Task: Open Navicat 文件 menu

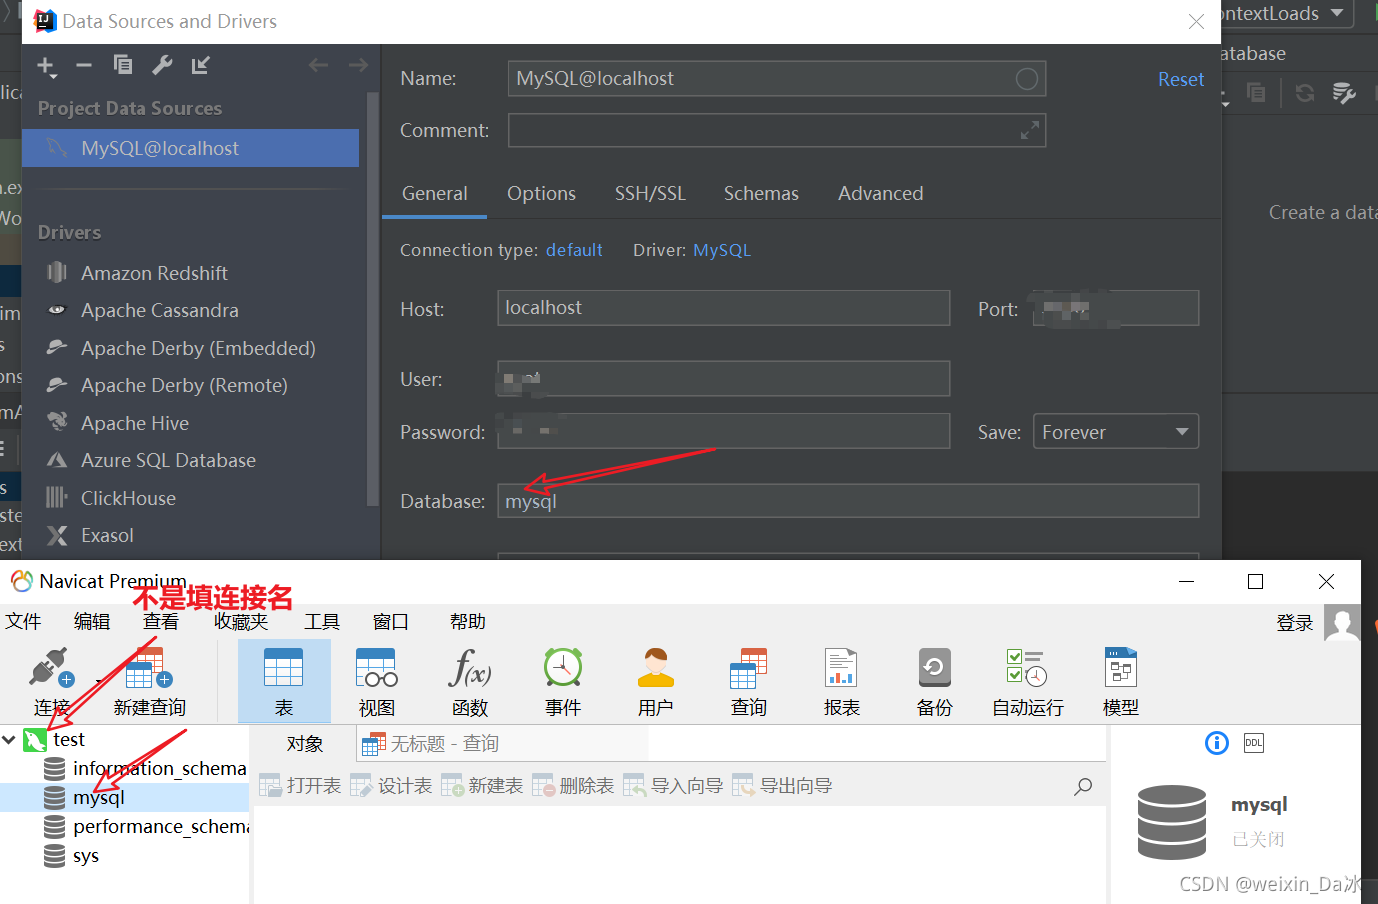Action: click(x=23, y=622)
